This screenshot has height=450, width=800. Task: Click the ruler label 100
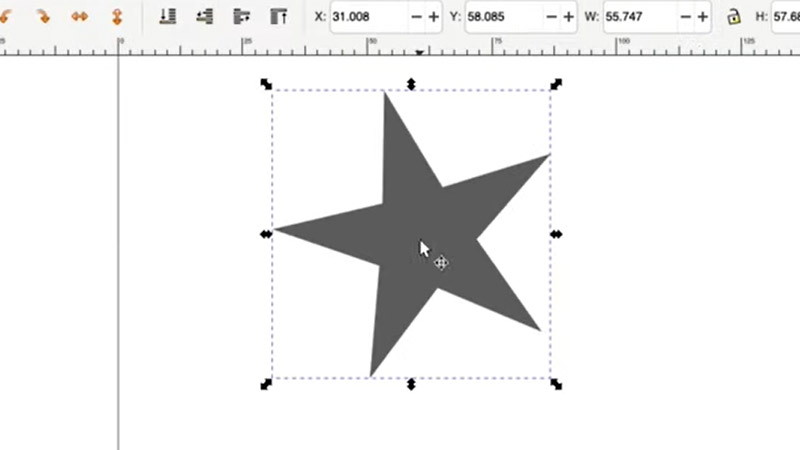pyautogui.click(x=624, y=41)
